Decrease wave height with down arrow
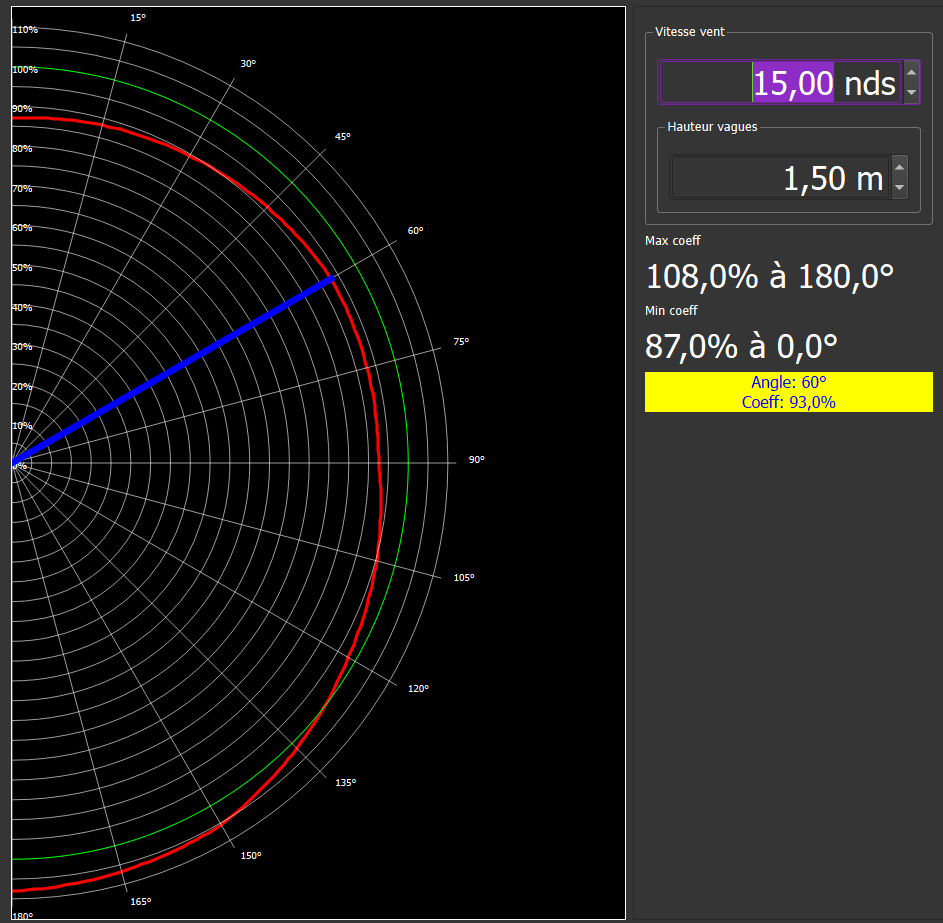This screenshot has width=943, height=923. pos(899,188)
